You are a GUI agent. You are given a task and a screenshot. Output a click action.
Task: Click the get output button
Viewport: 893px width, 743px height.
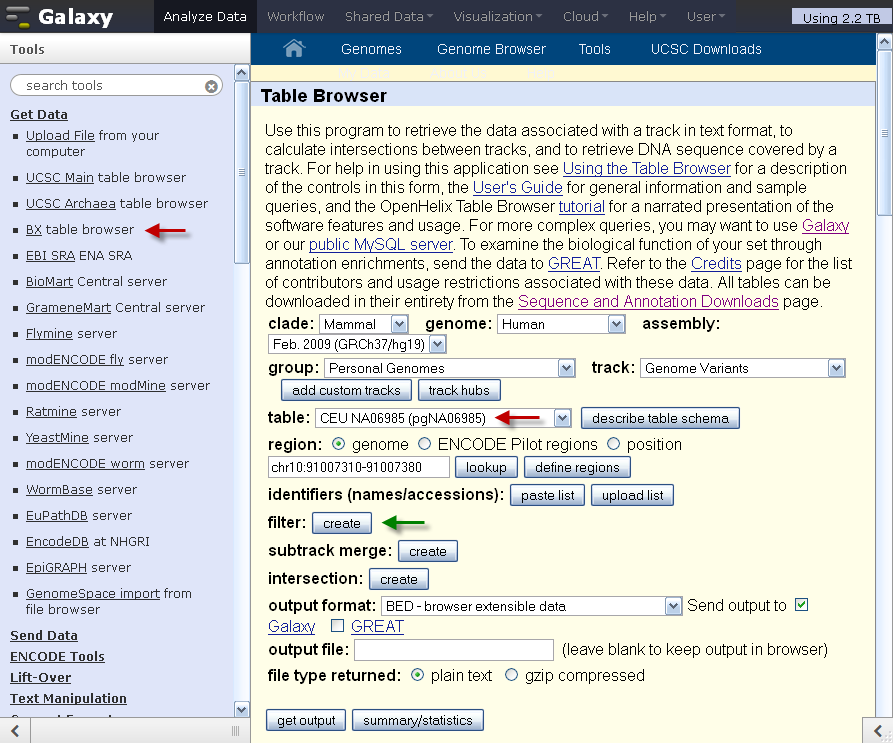(306, 720)
